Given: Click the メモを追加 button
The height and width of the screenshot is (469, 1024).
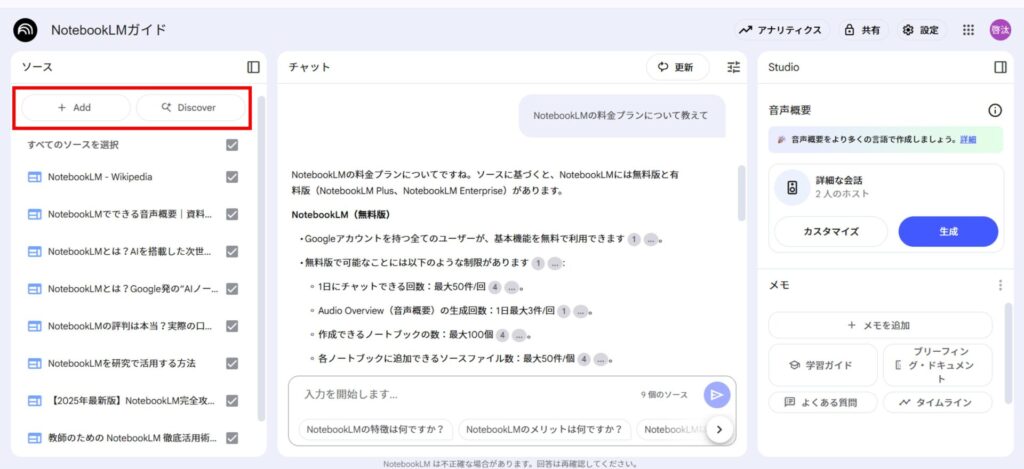Looking at the screenshot, I should 880,325.
